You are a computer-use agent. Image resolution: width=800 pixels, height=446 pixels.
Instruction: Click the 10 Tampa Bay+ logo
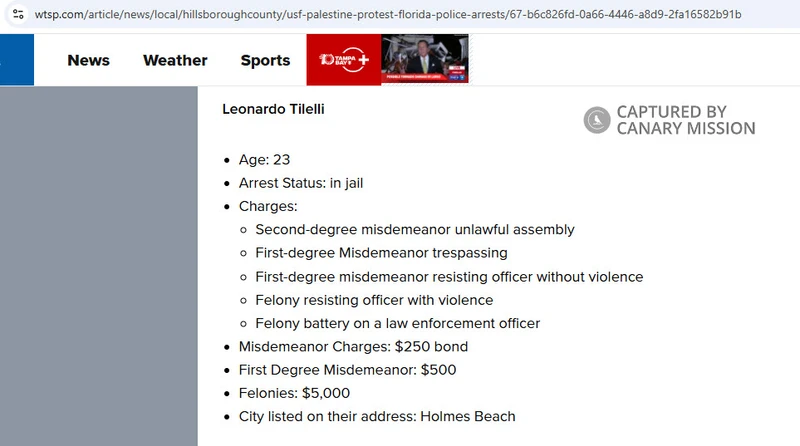344,60
